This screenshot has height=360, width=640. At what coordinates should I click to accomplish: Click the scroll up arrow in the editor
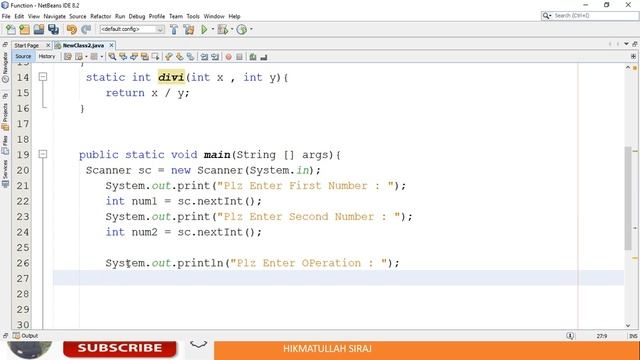tap(628, 67)
